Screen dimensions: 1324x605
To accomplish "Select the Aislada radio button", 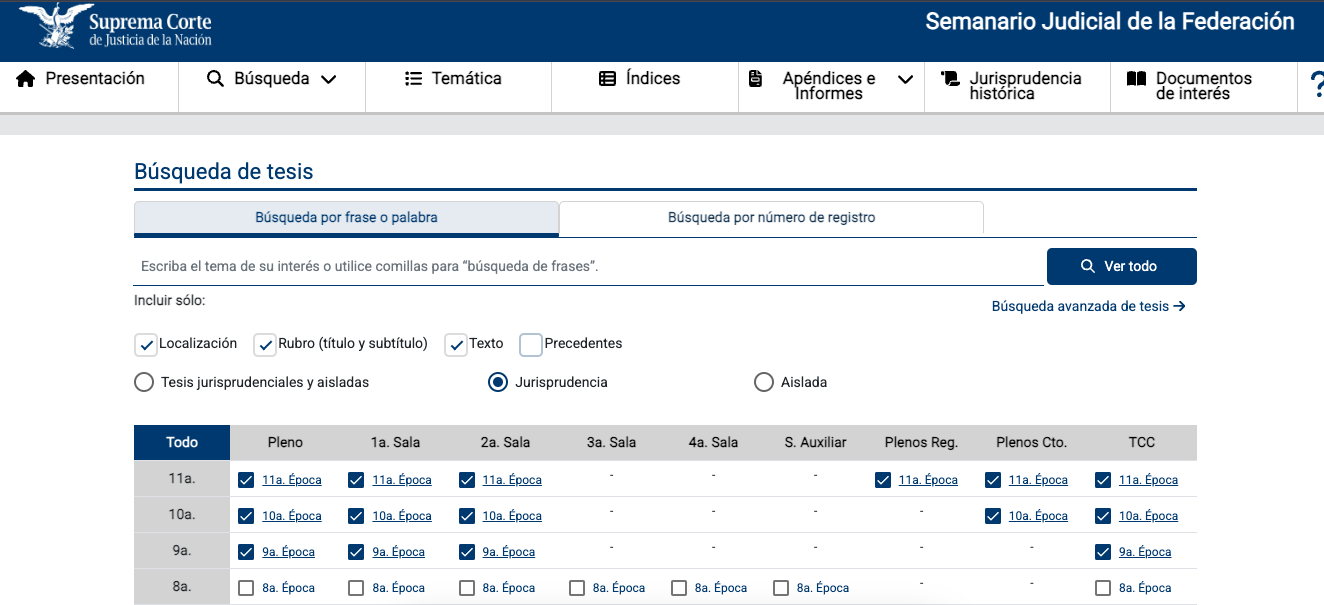I will click(764, 382).
